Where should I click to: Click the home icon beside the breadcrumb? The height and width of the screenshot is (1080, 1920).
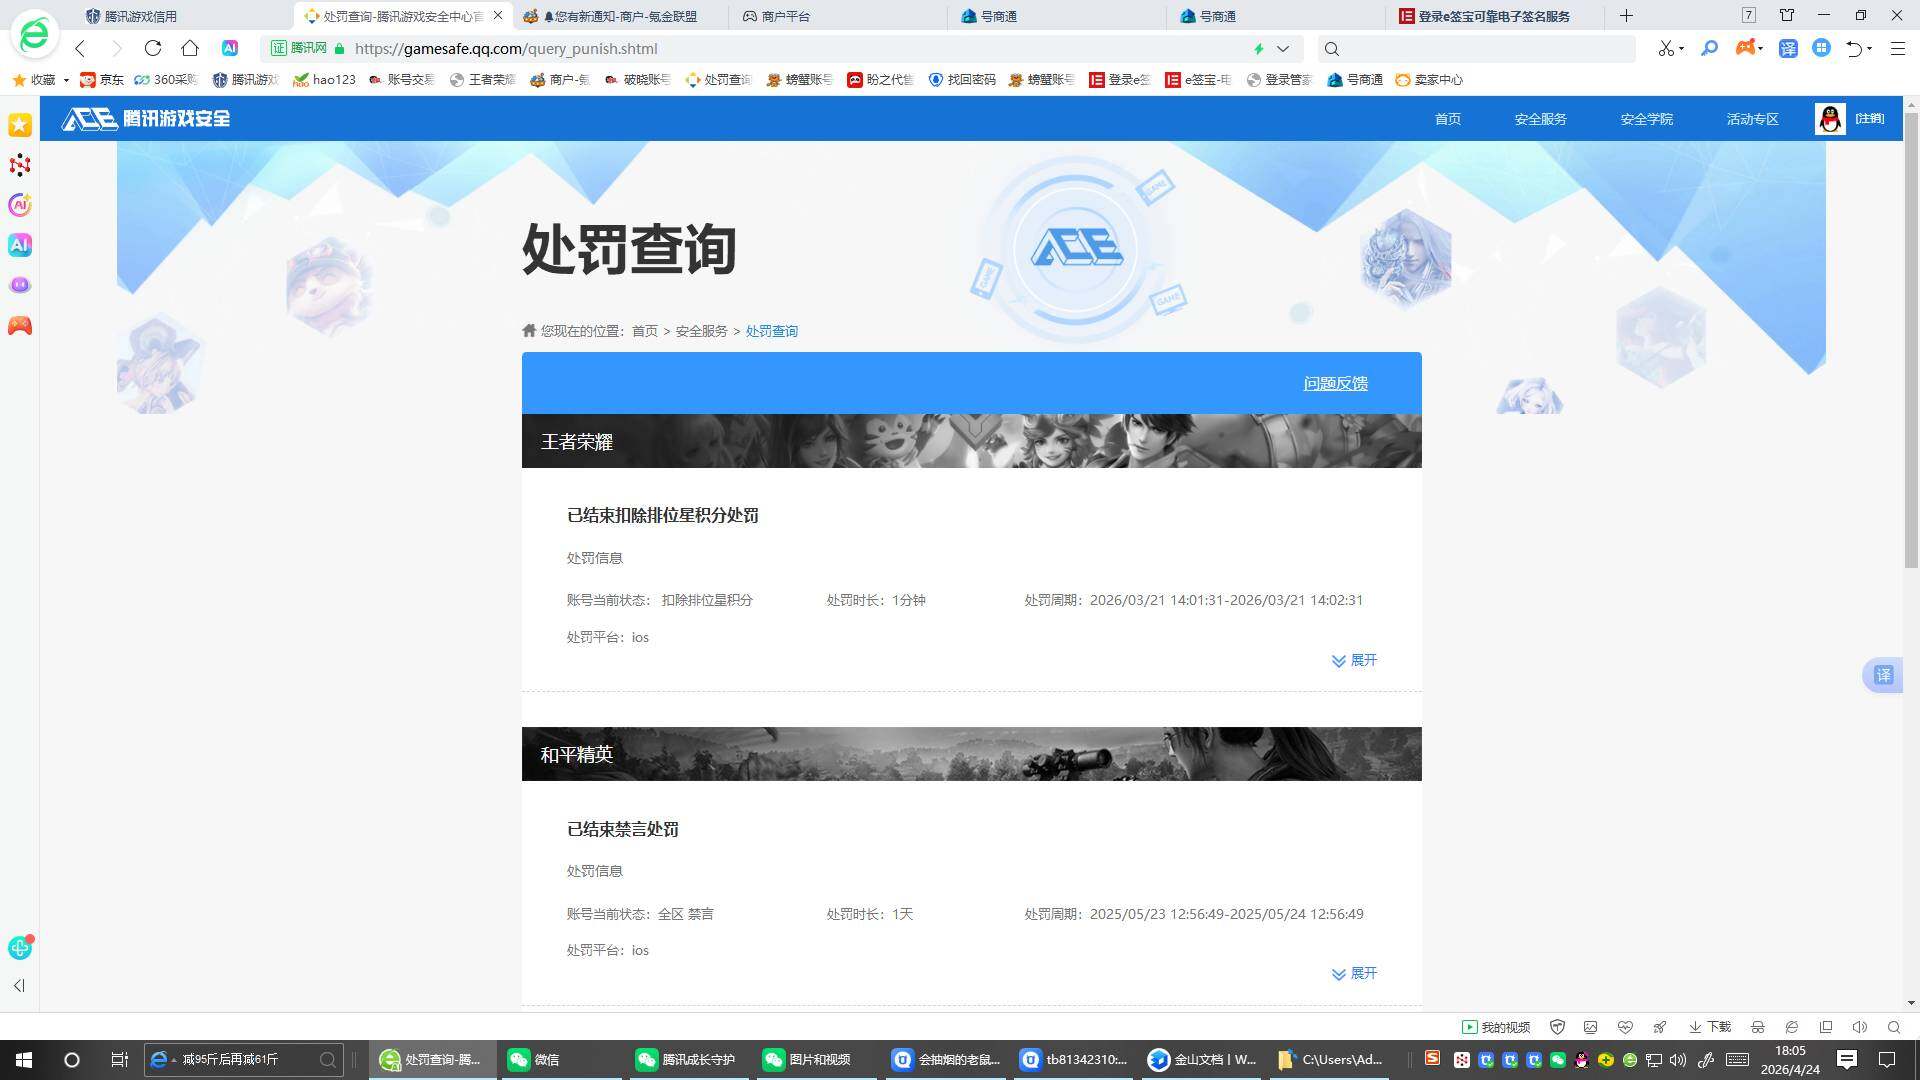tap(529, 330)
